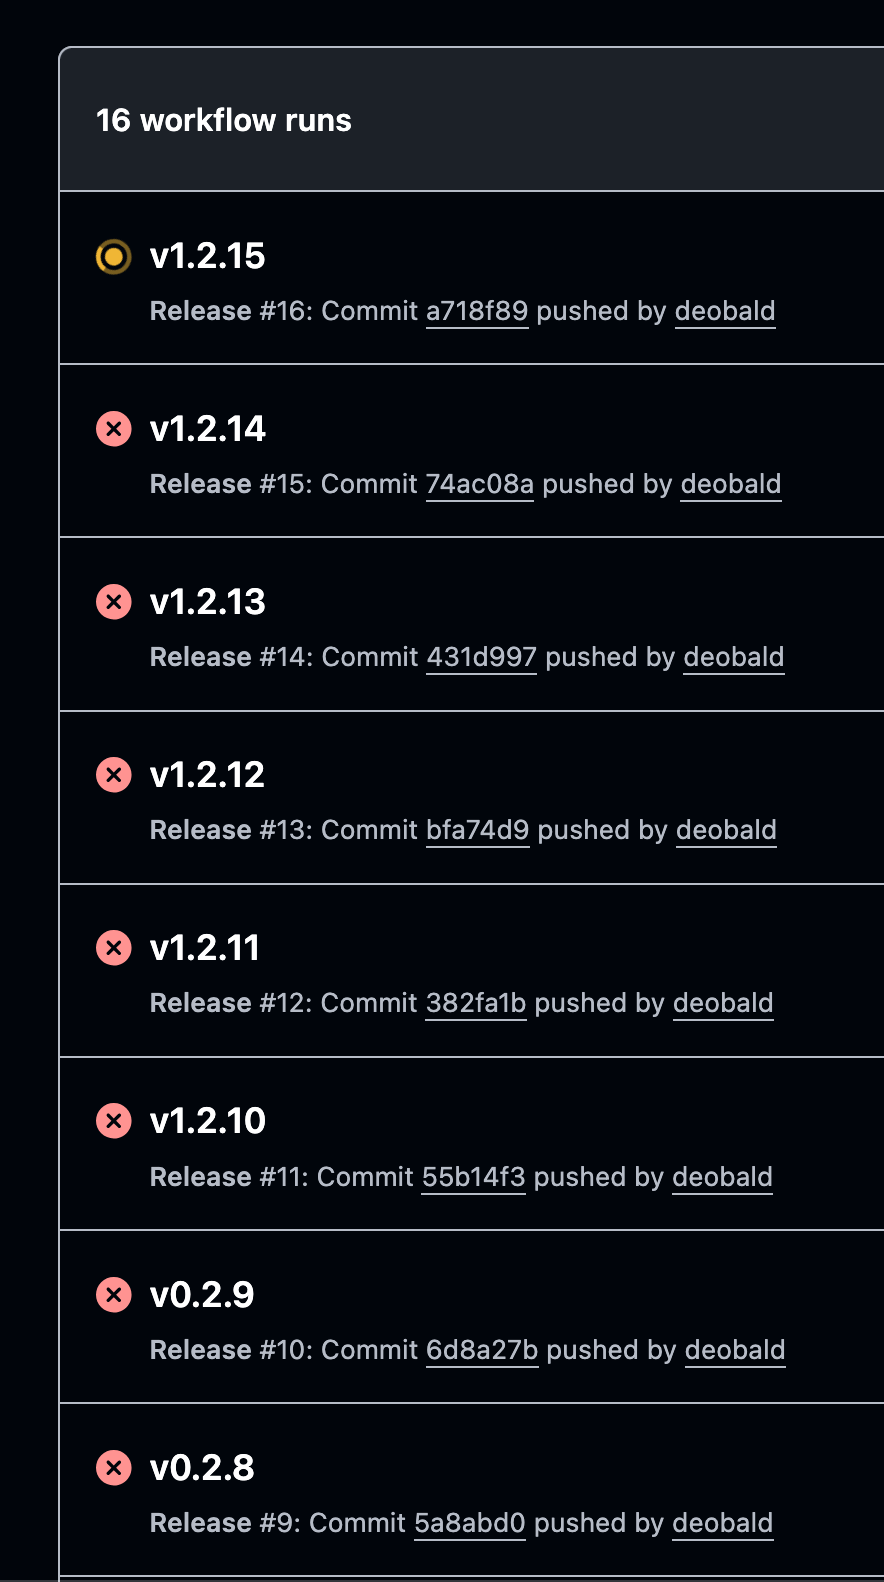
Task: Open commit 6d8a27b link
Action: pyautogui.click(x=482, y=1350)
